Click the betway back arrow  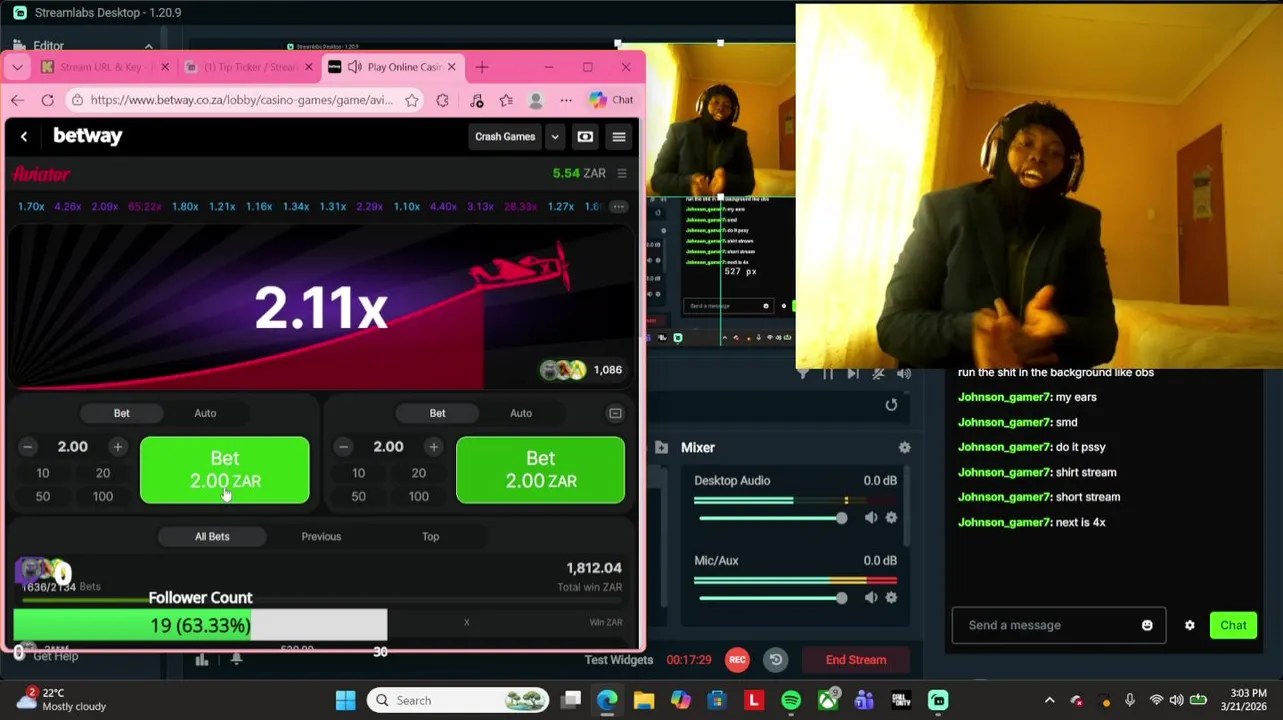coord(24,137)
